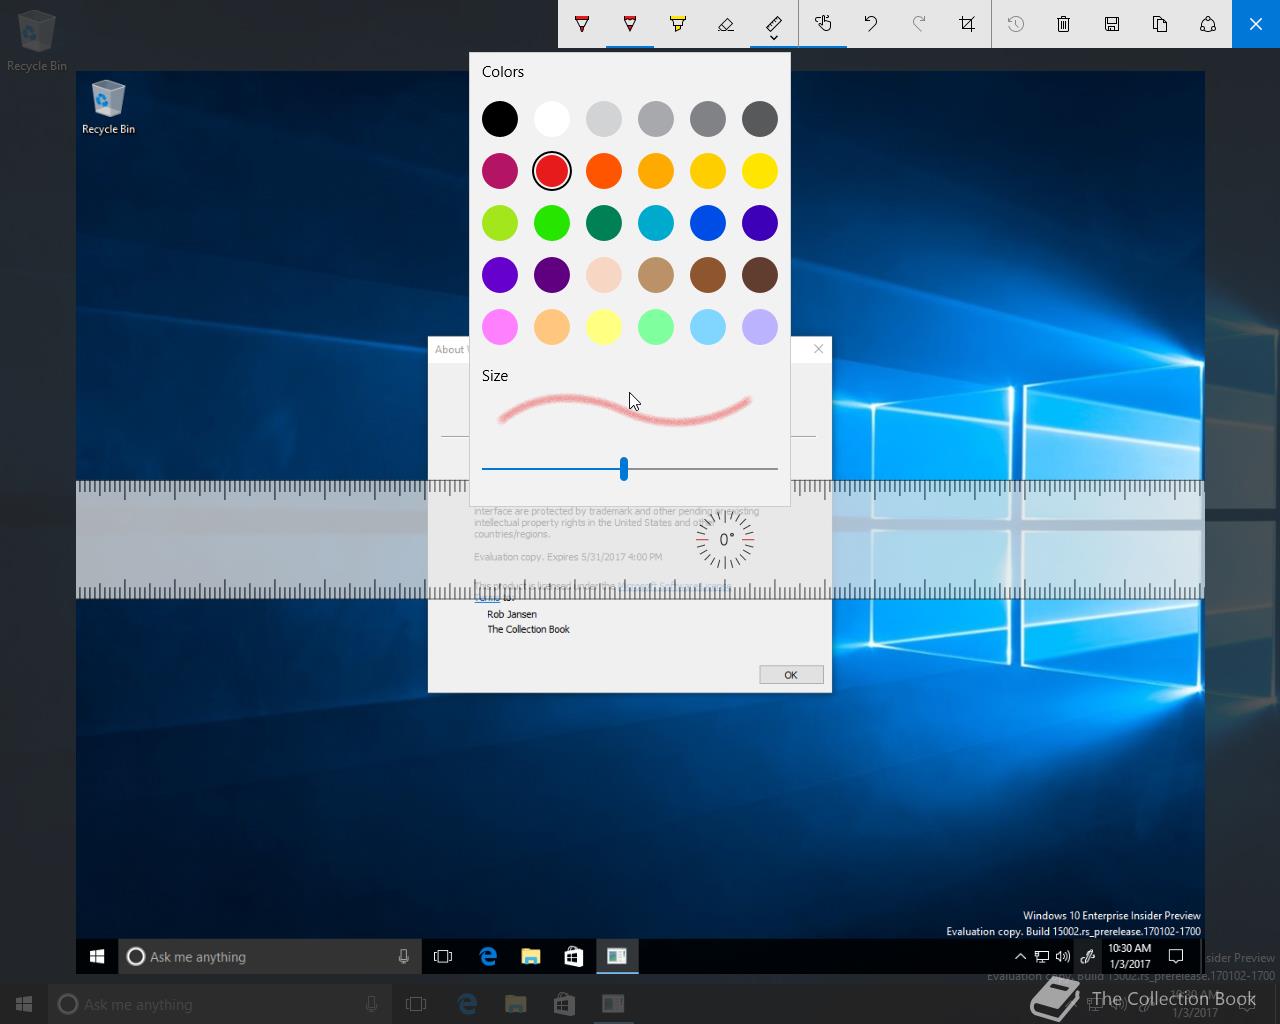
Task: Choose the darkest brown swatch
Action: [760, 275]
